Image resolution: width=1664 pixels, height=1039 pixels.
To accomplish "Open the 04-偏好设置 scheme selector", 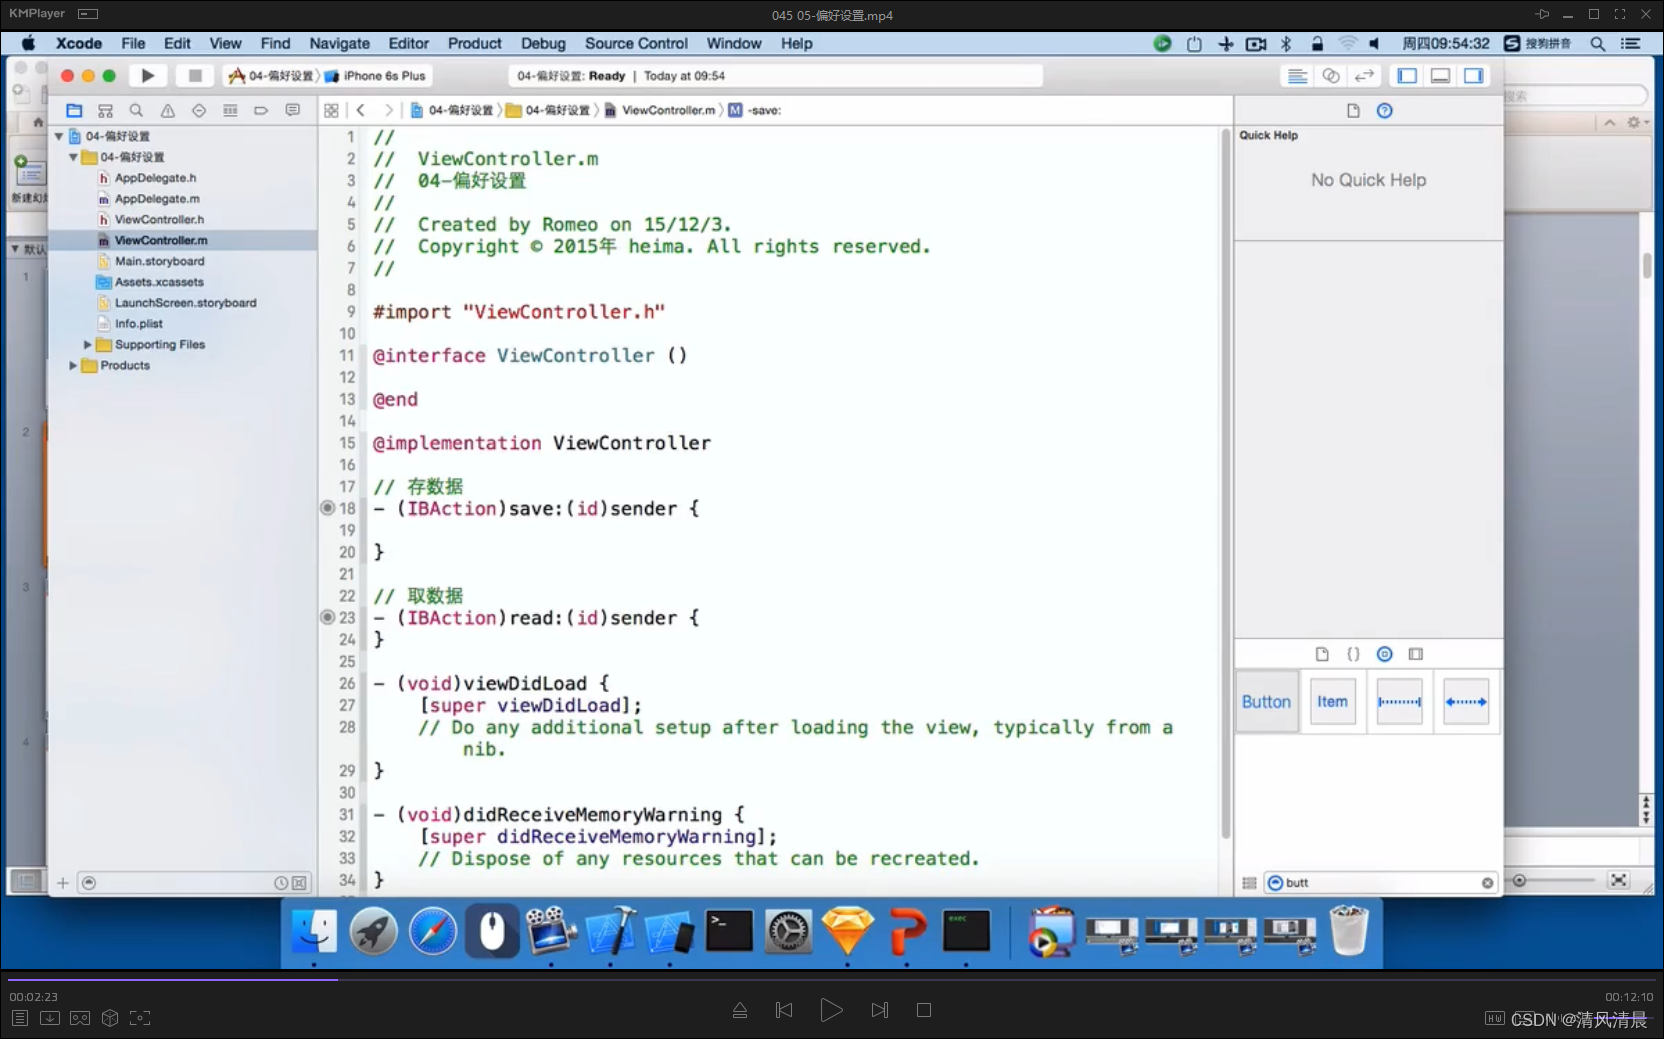I will [x=271, y=76].
